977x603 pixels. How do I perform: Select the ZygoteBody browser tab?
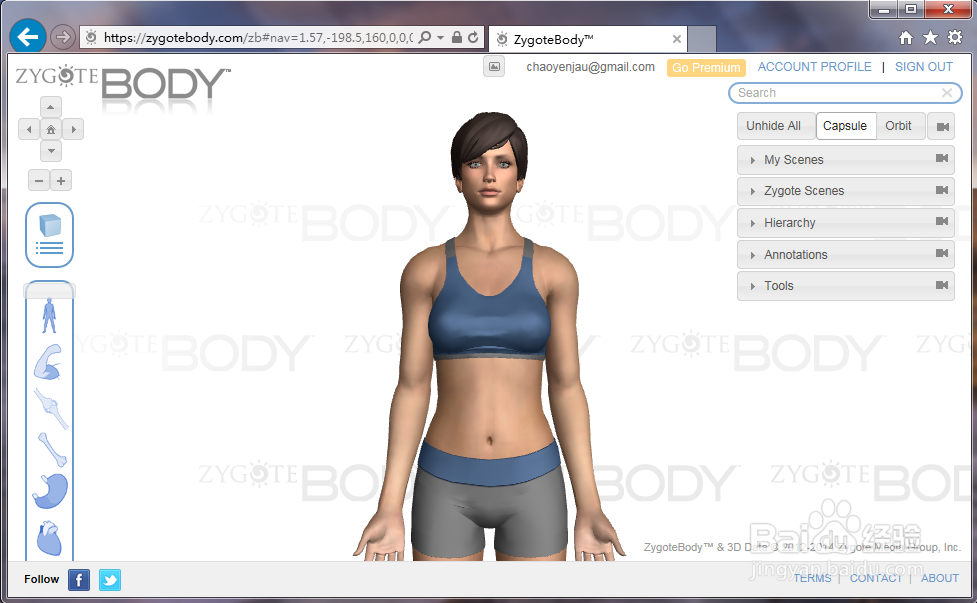click(588, 39)
